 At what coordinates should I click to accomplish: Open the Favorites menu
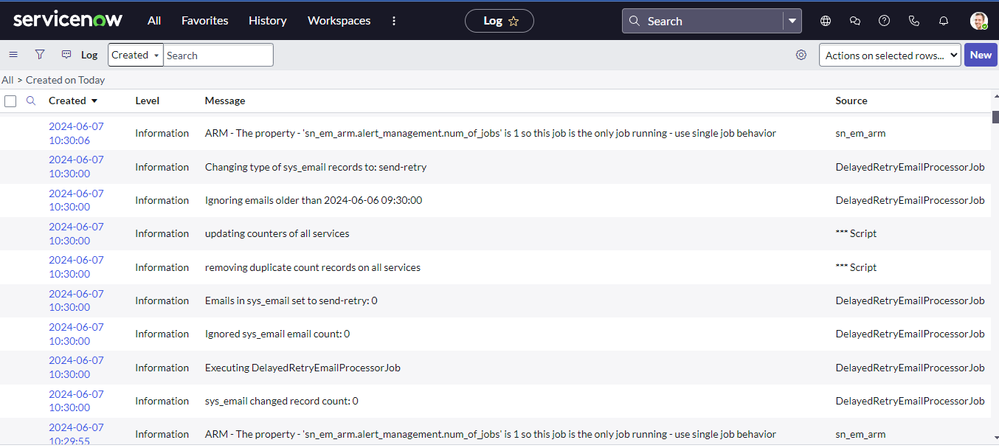point(205,21)
